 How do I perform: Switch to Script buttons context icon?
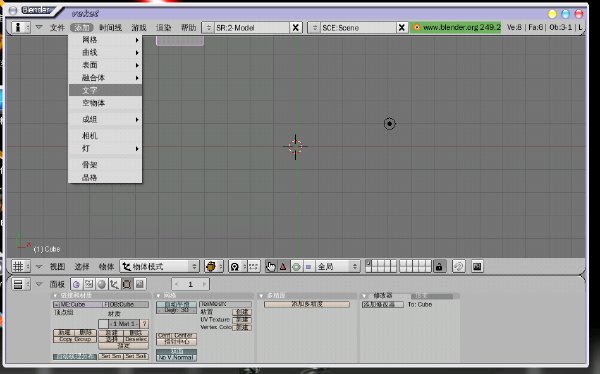coord(89,284)
